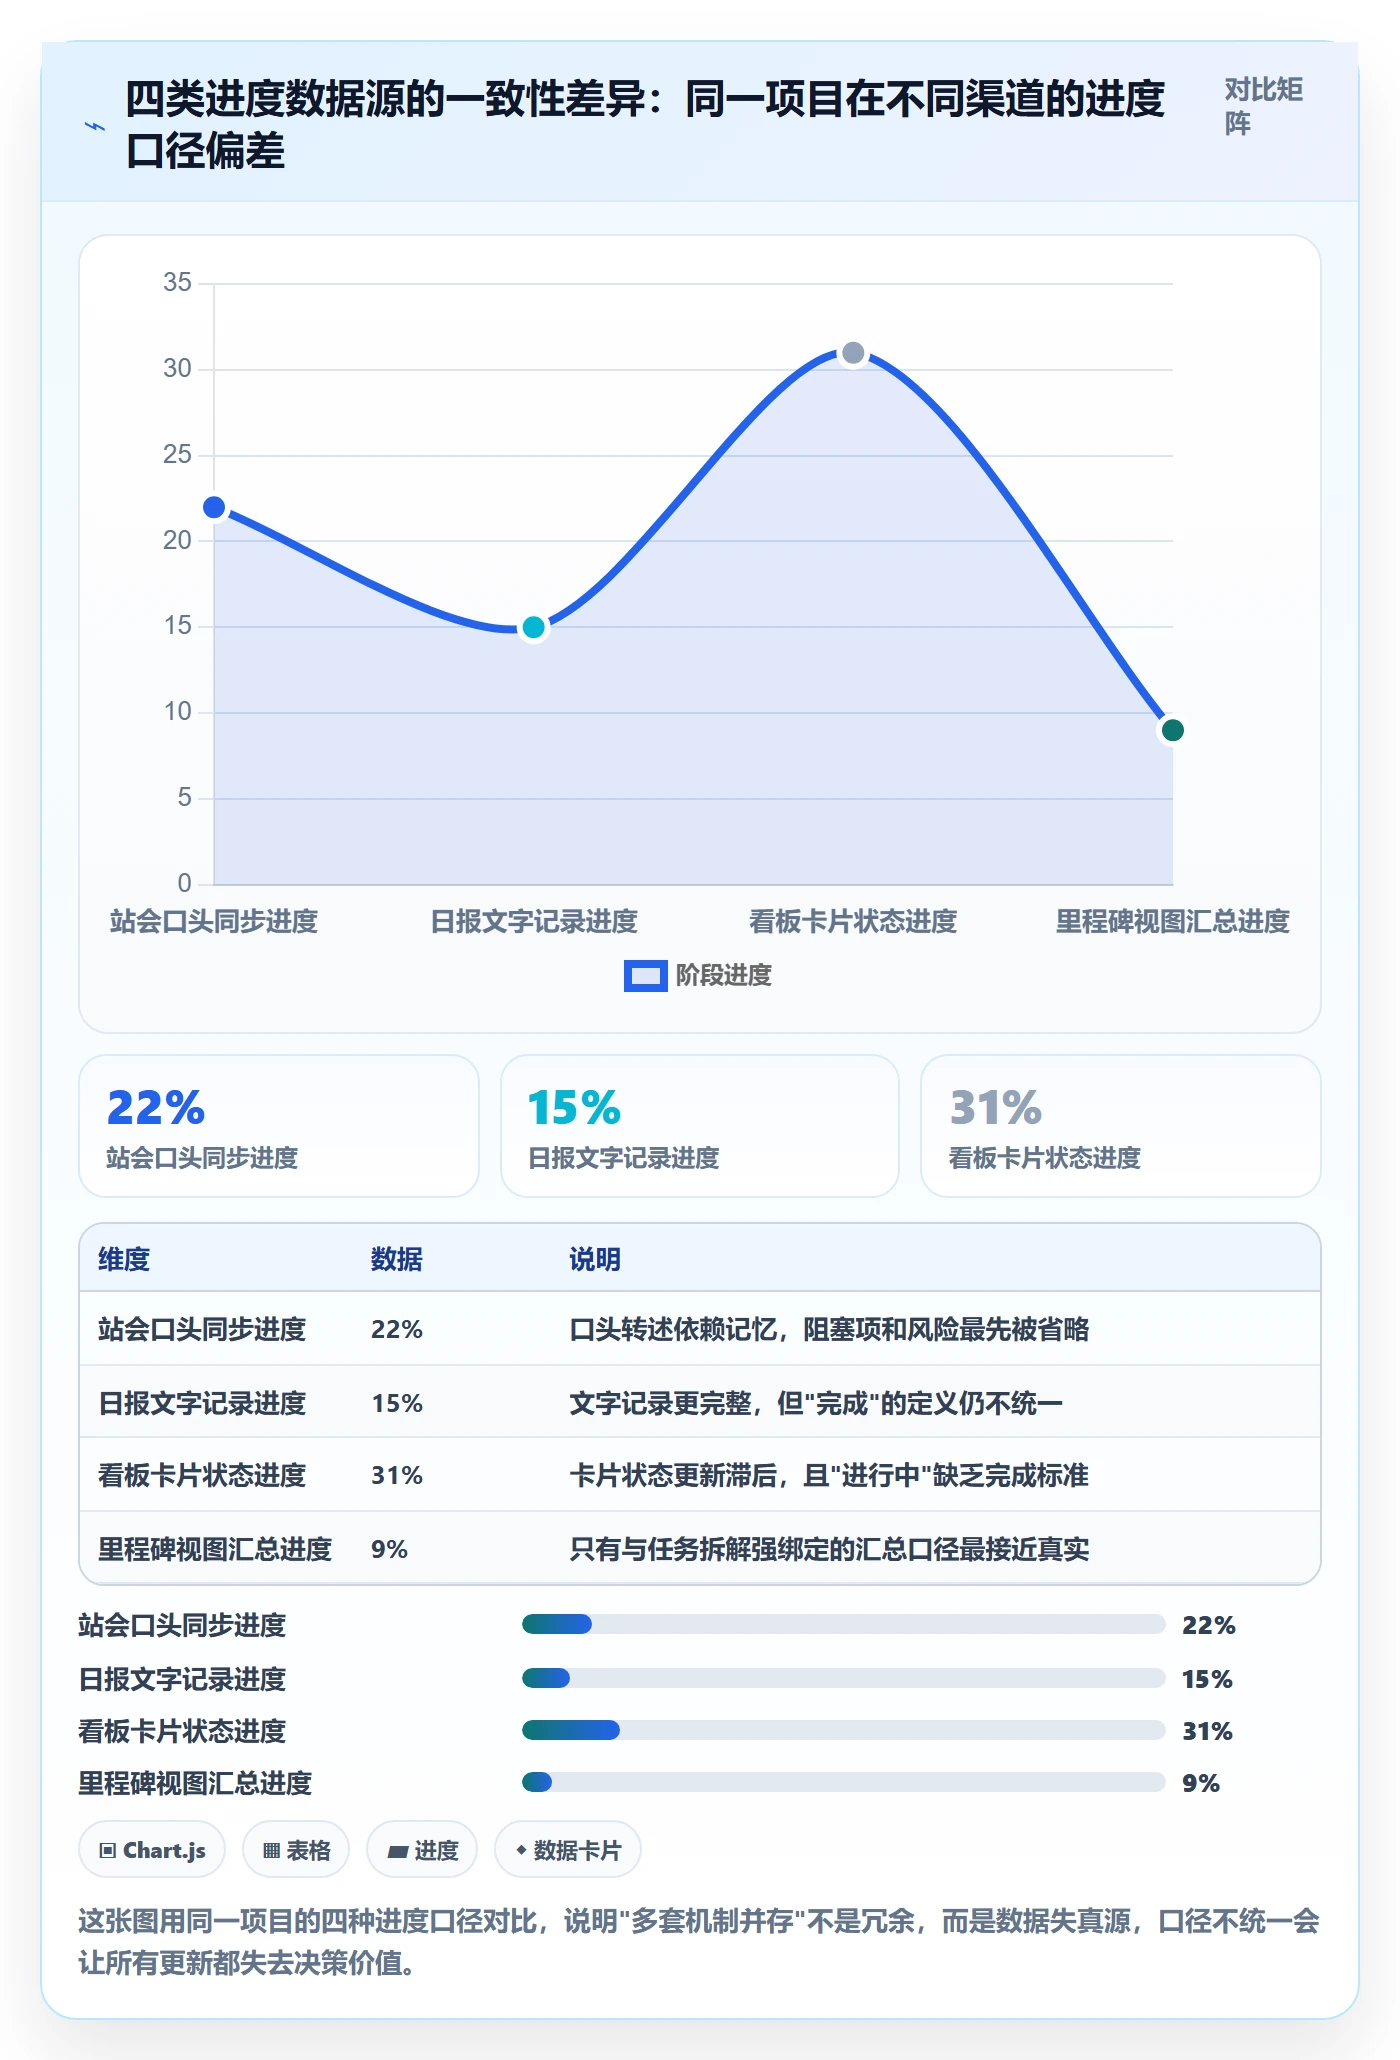Click the 站会口头同步进度 progress bar
Image resolution: width=1400 pixels, height=2060 pixels.
[x=844, y=1624]
